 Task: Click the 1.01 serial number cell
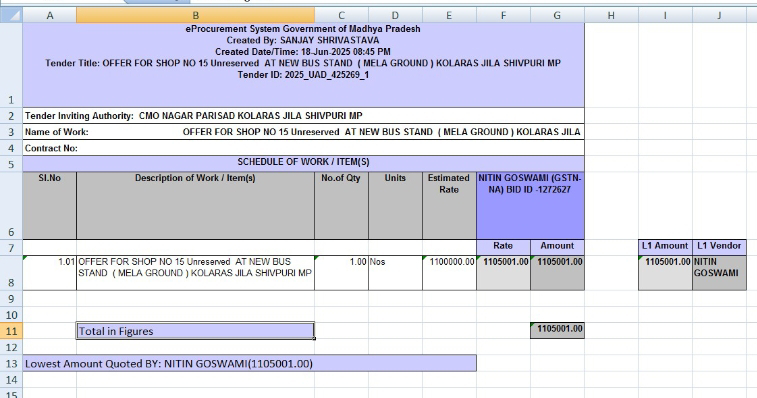pos(50,273)
